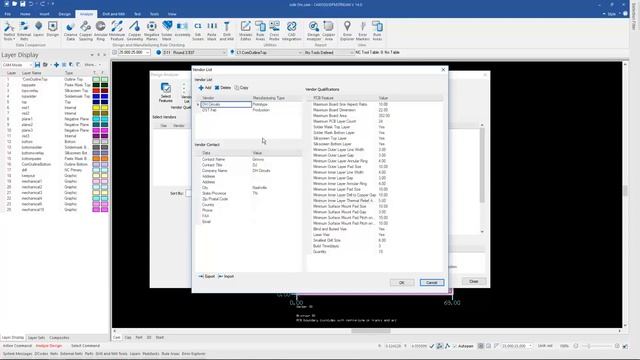Open the Copper Geometry check

pyautogui.click(x=135, y=31)
